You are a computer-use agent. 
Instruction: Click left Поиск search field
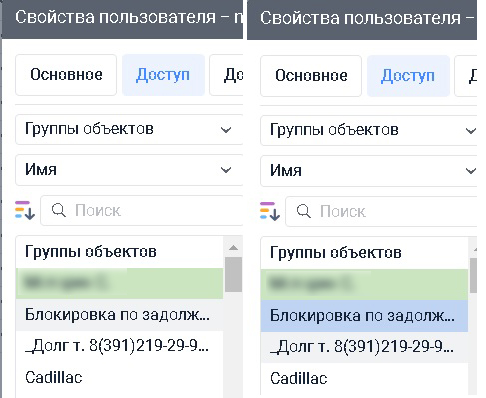pos(142,210)
